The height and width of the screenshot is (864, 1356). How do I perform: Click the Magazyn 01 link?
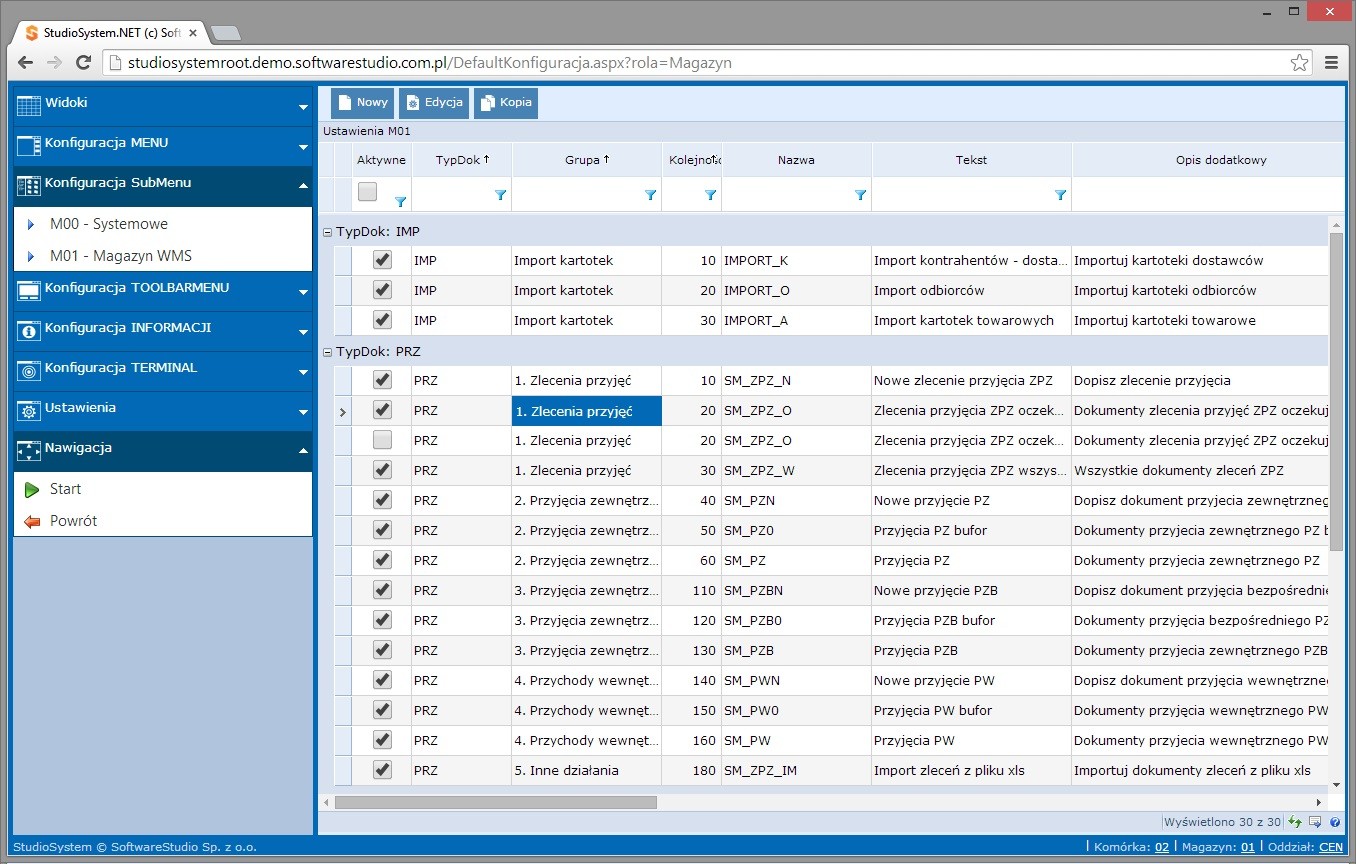[x=1247, y=847]
